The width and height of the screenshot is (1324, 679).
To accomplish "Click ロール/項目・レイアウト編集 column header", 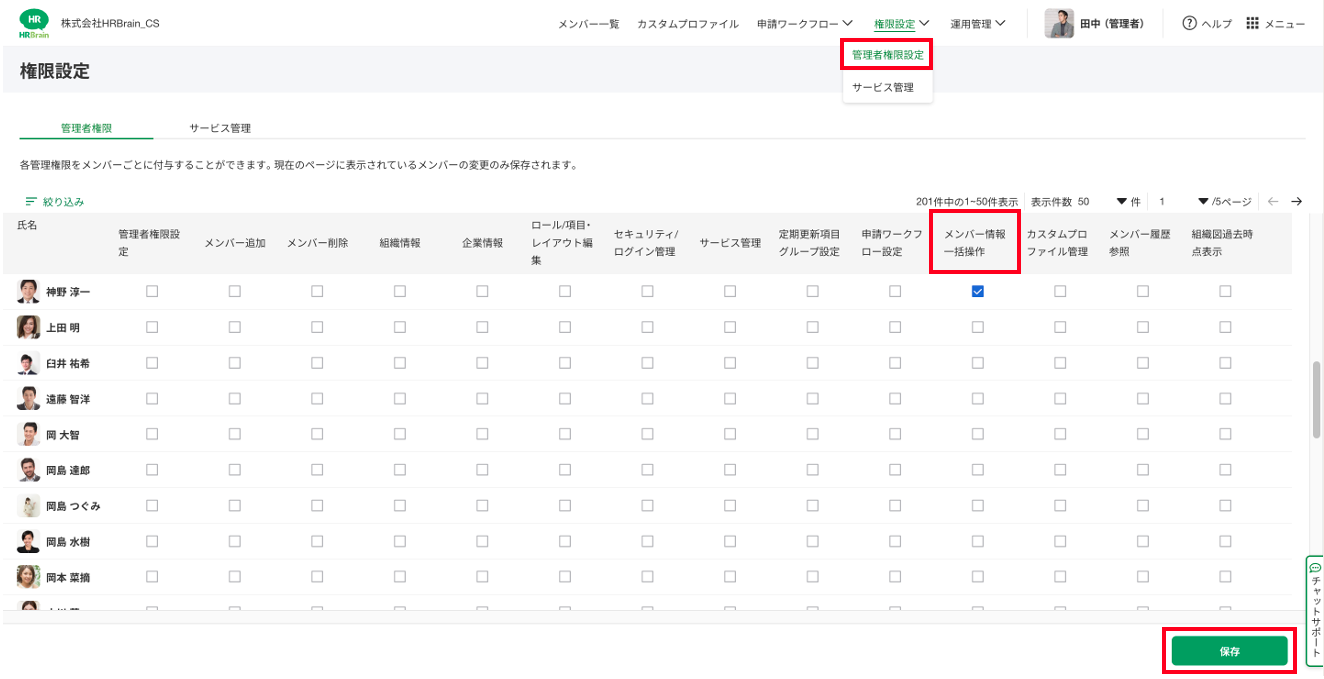I will 564,242.
